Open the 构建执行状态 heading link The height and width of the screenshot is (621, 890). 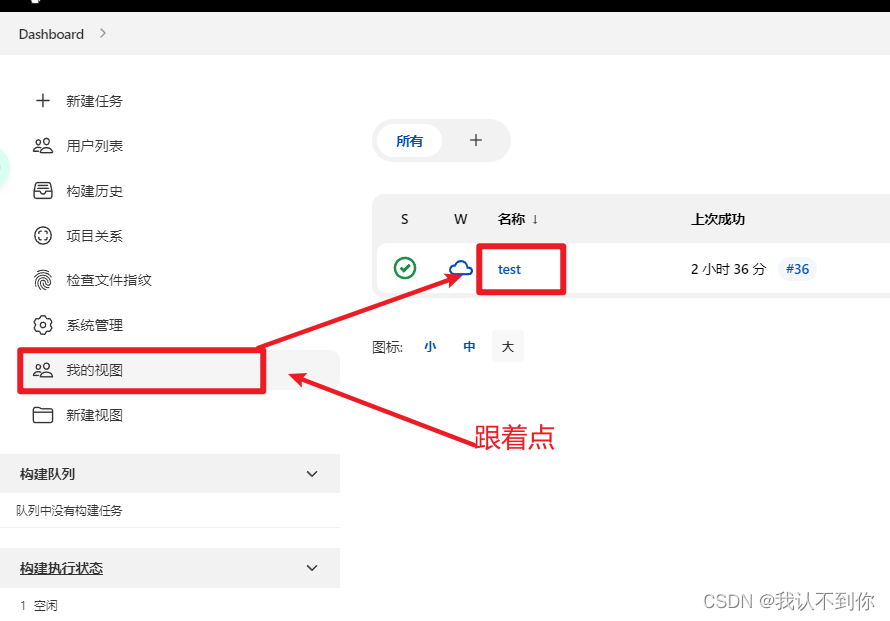61,568
